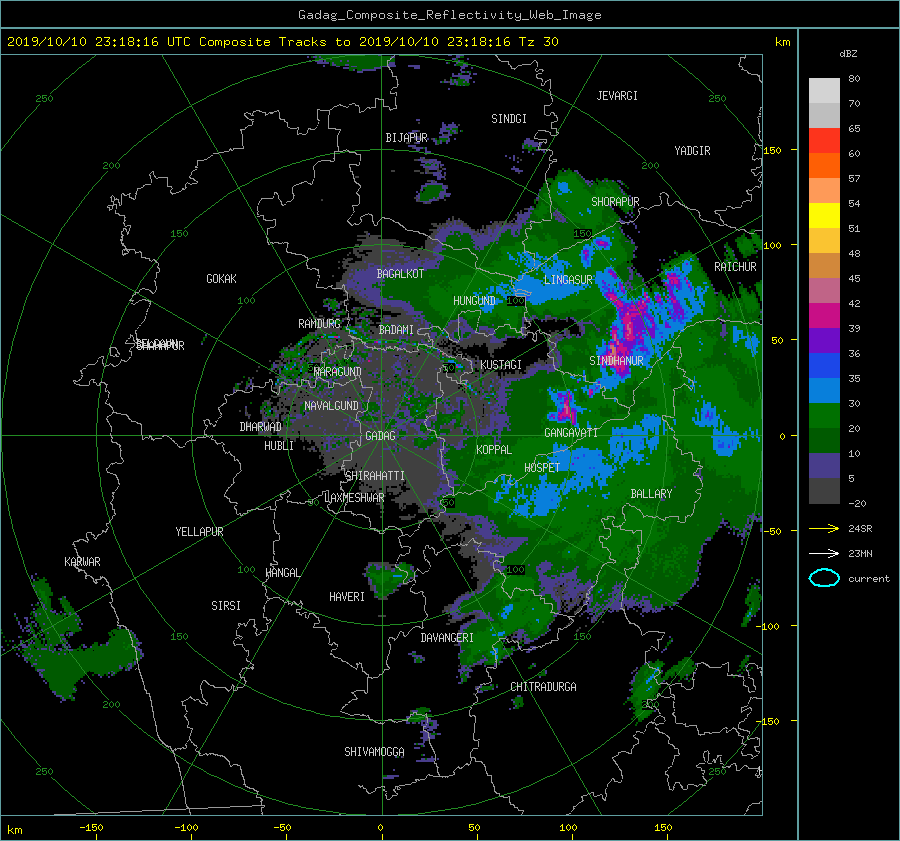Click the KUSTAGI city label
This screenshot has width=900, height=841.
pyautogui.click(x=501, y=365)
